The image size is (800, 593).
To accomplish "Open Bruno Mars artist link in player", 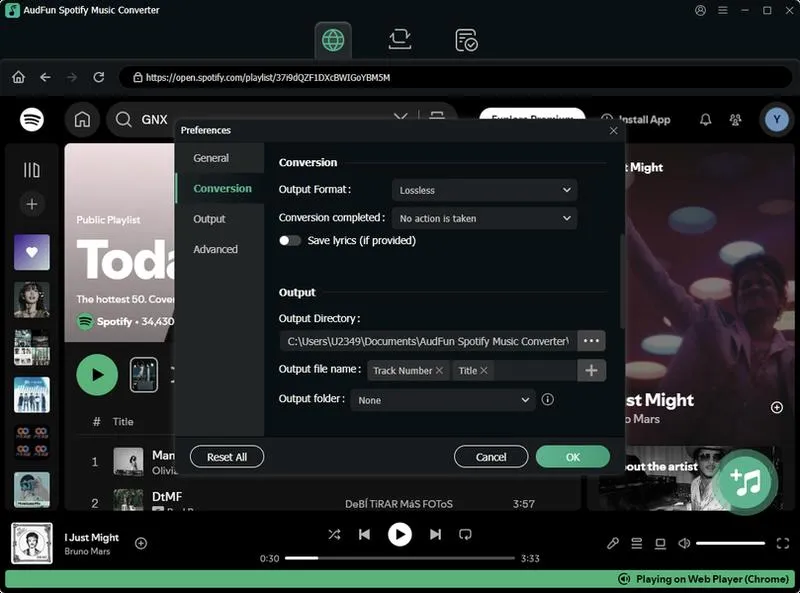I will [87, 551].
